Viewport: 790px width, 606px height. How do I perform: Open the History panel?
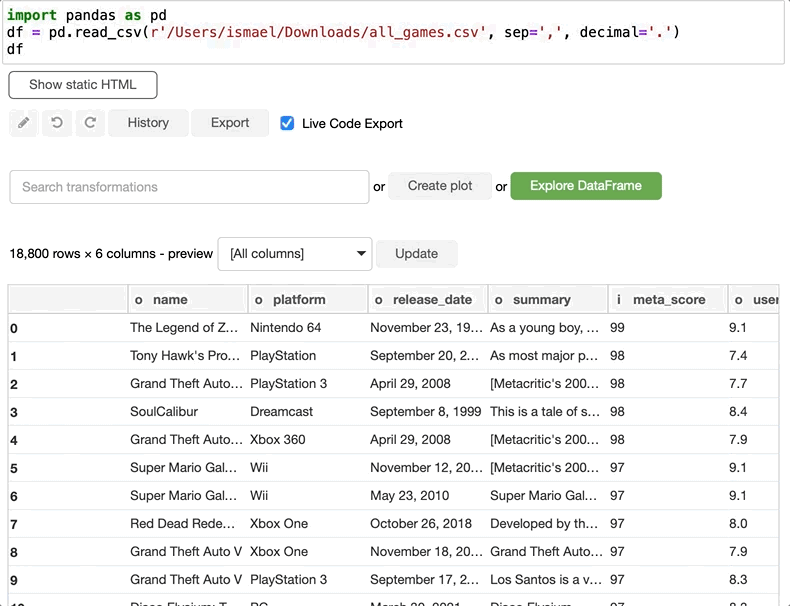pos(148,123)
